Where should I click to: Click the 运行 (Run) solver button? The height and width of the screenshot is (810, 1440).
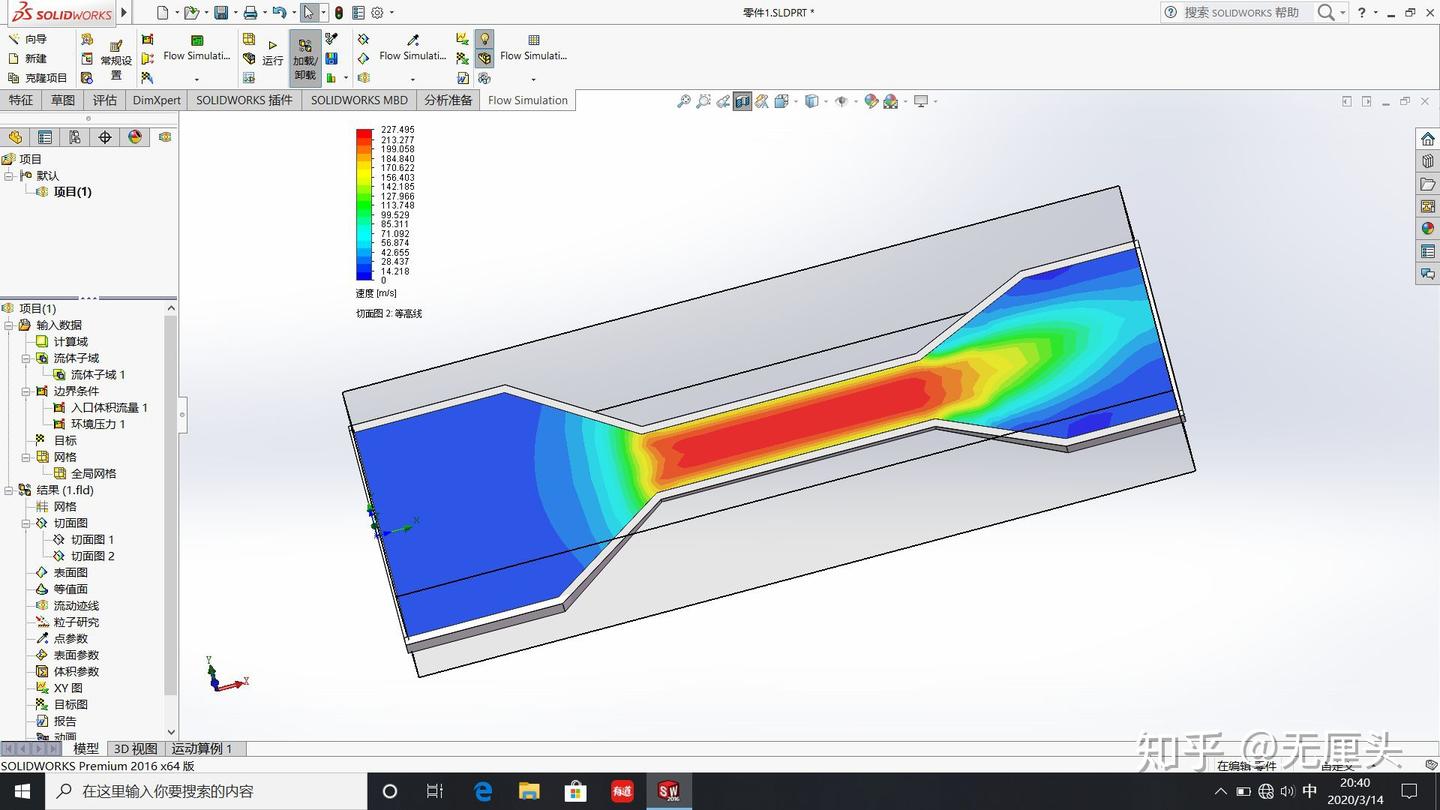272,53
